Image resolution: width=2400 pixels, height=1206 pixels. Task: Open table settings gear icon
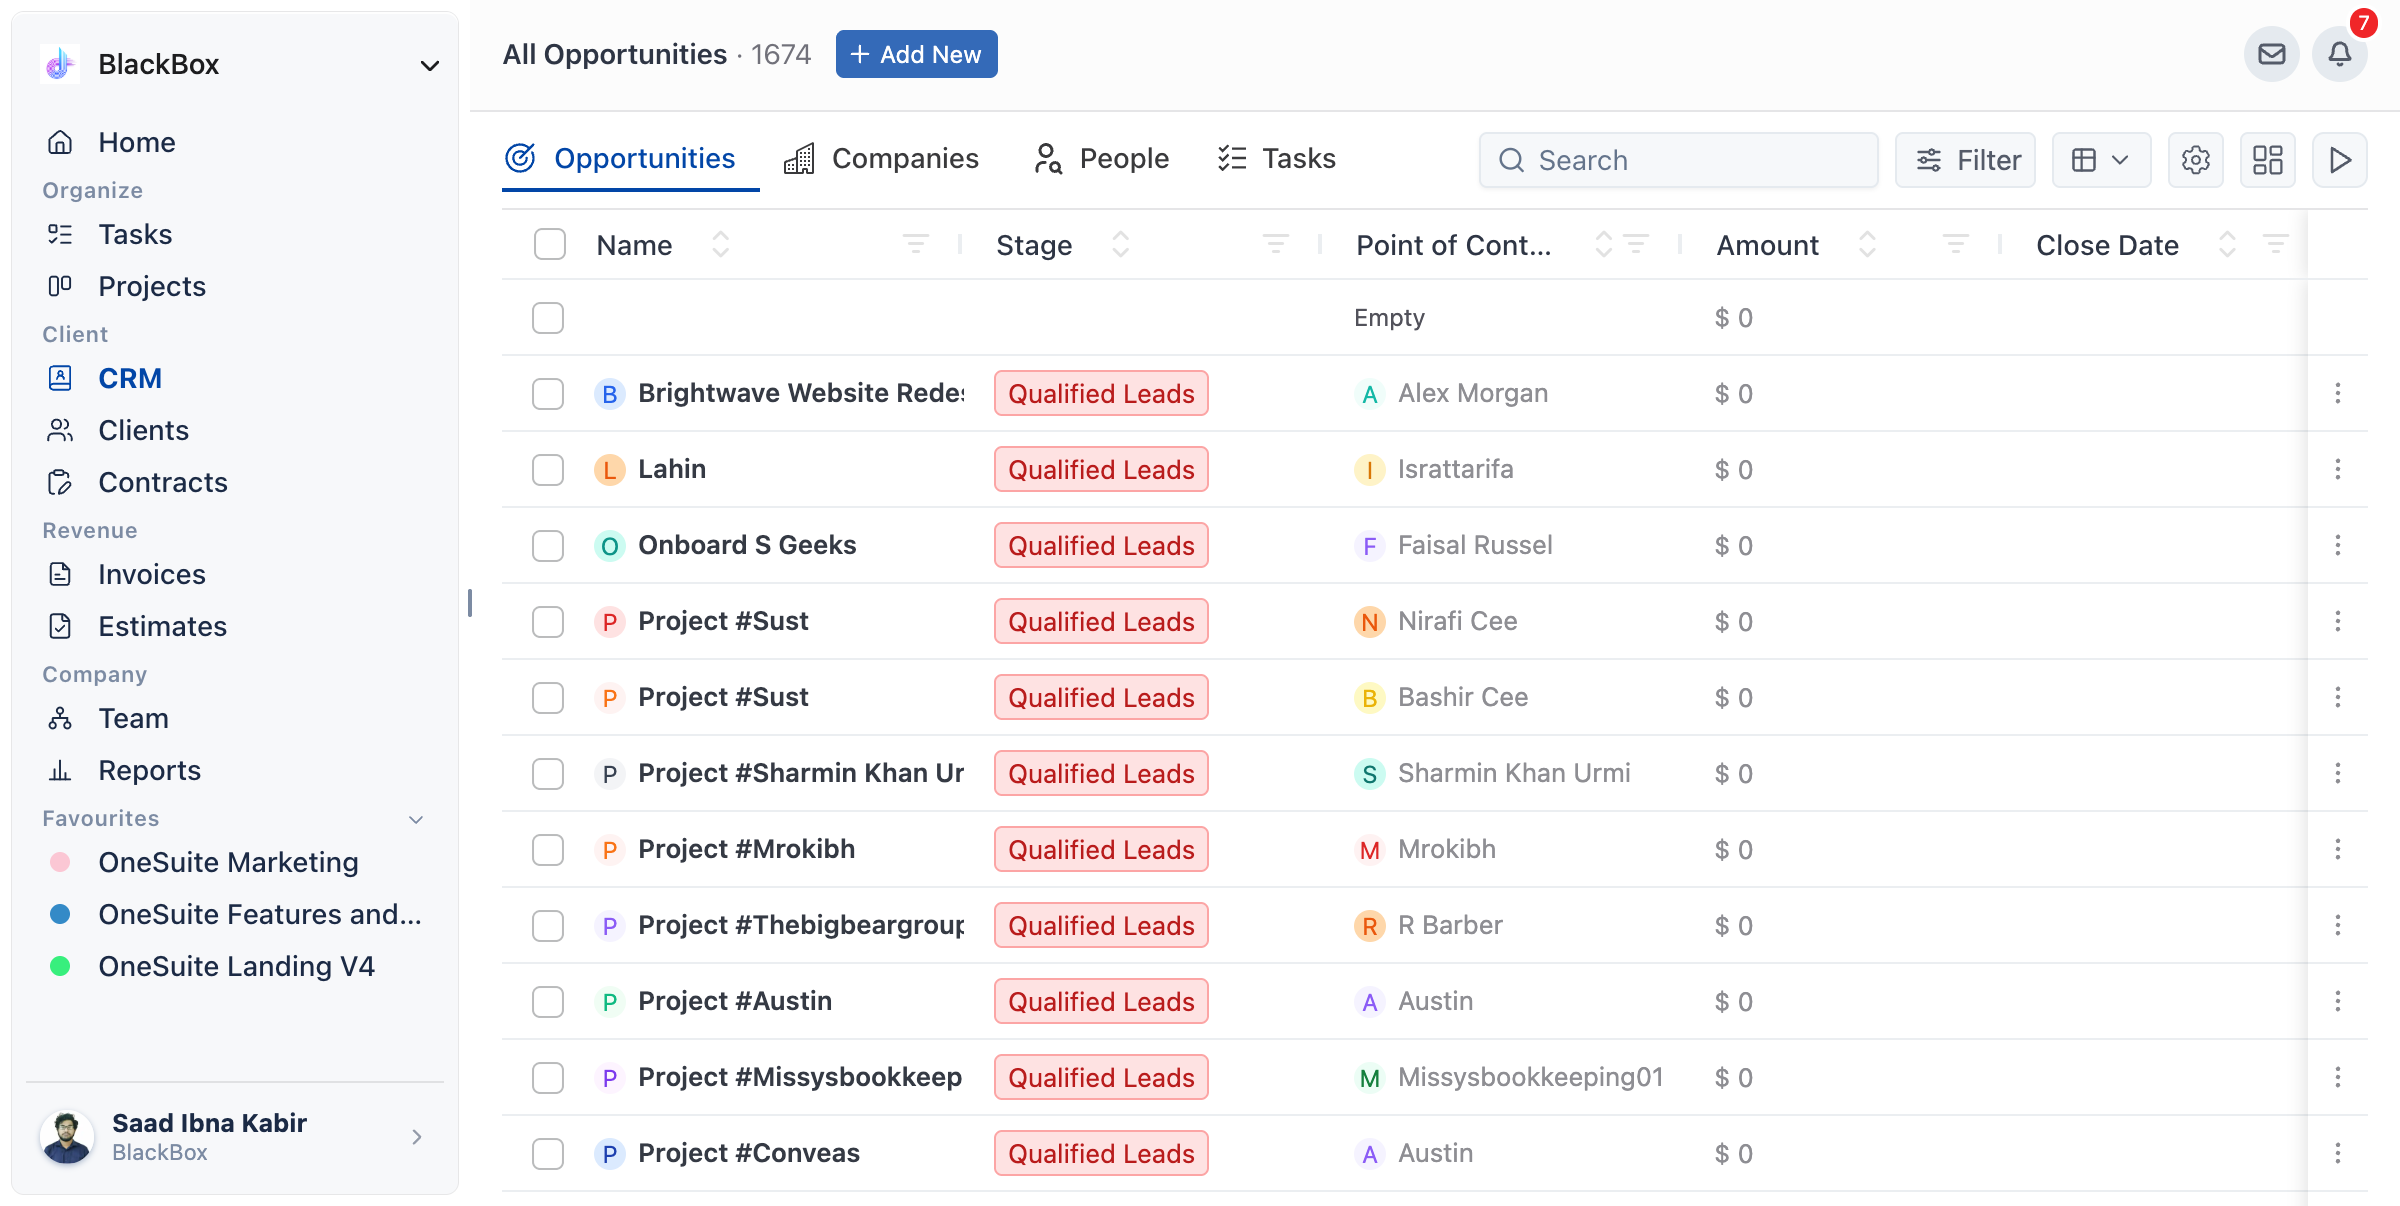pyautogui.click(x=2195, y=160)
